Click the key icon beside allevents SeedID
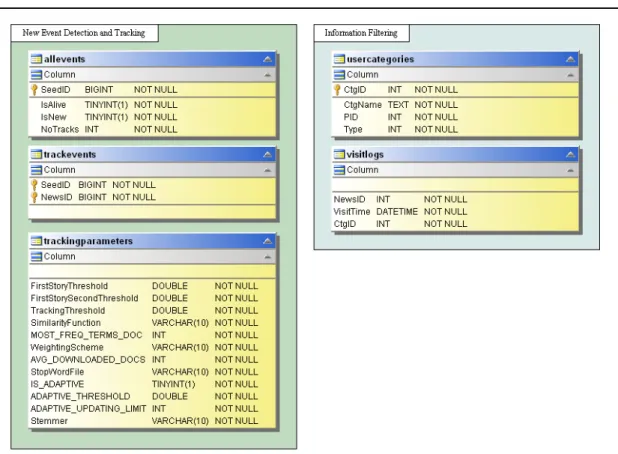The height and width of the screenshot is (454, 618). coord(34,90)
